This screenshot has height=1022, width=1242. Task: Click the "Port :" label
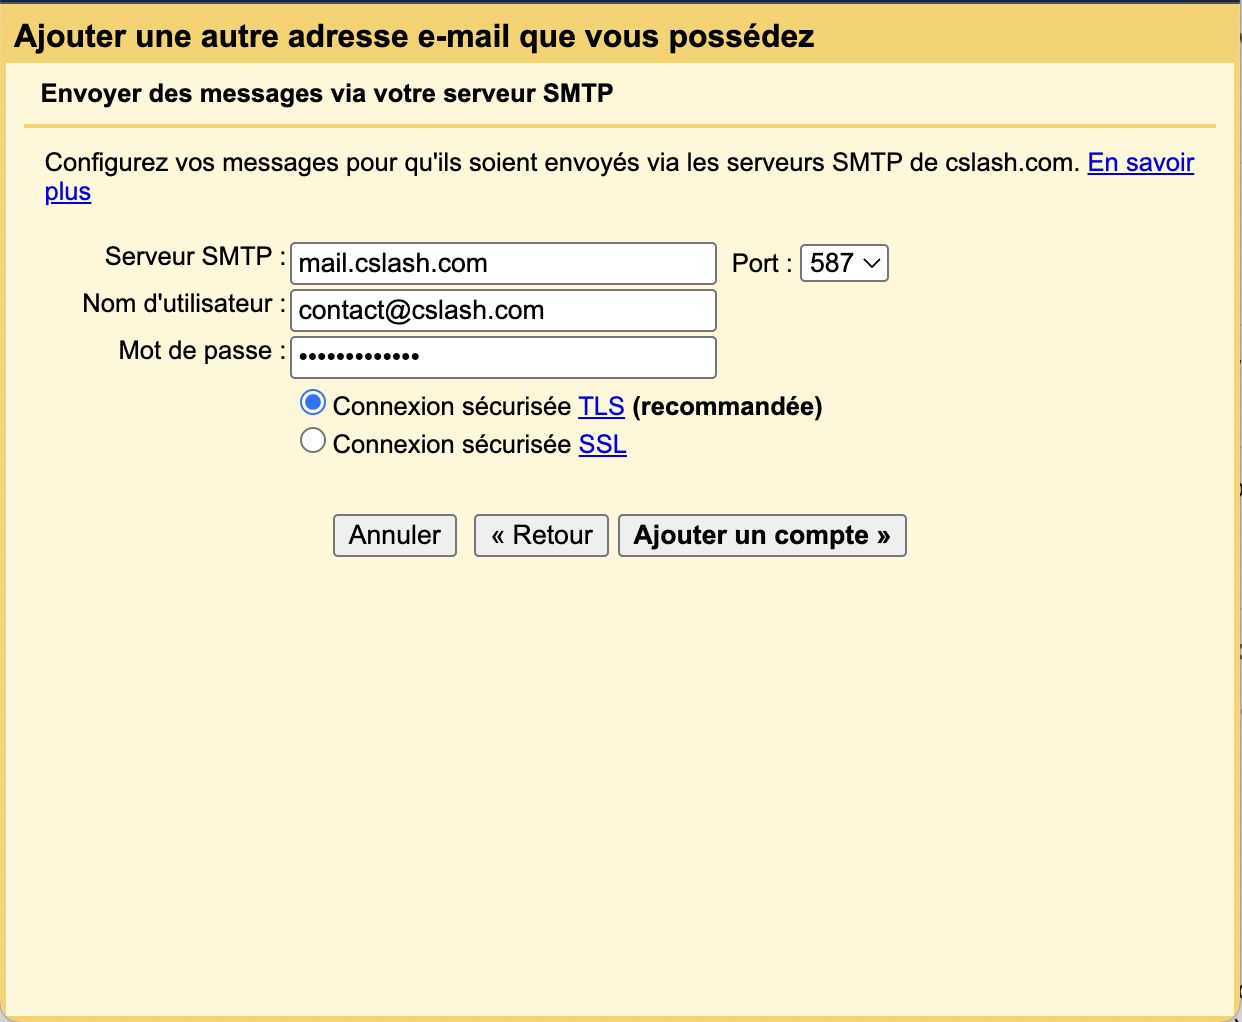(762, 263)
